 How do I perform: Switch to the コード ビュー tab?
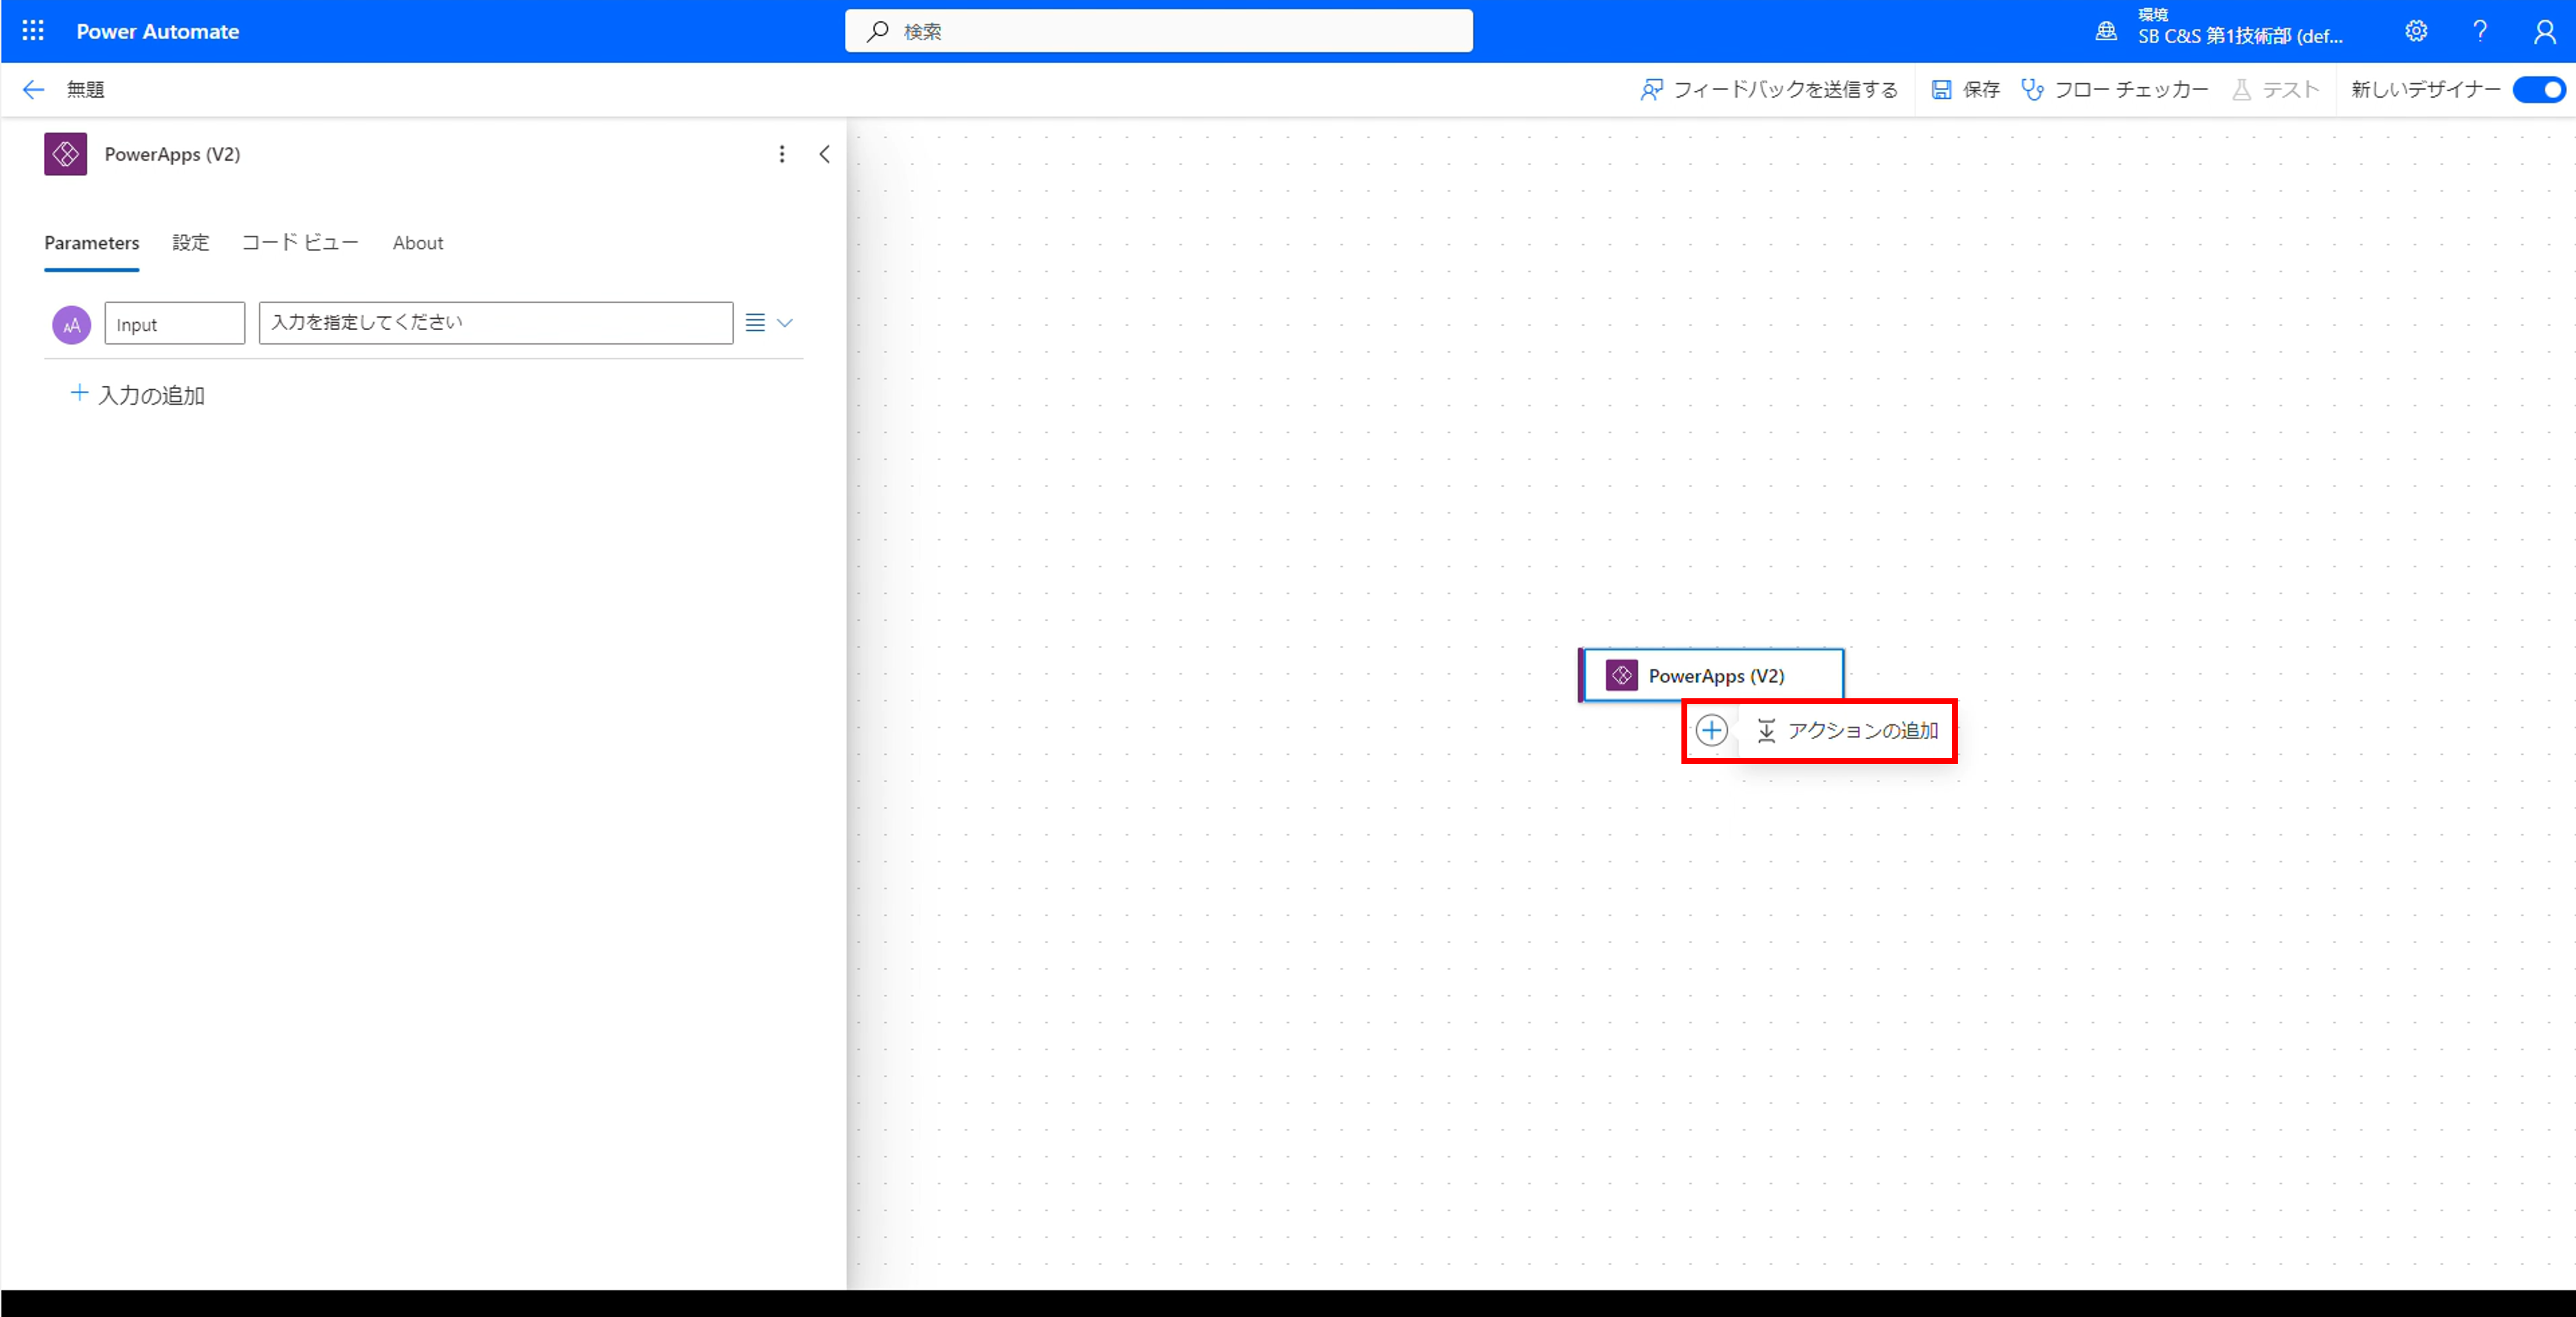pos(300,243)
